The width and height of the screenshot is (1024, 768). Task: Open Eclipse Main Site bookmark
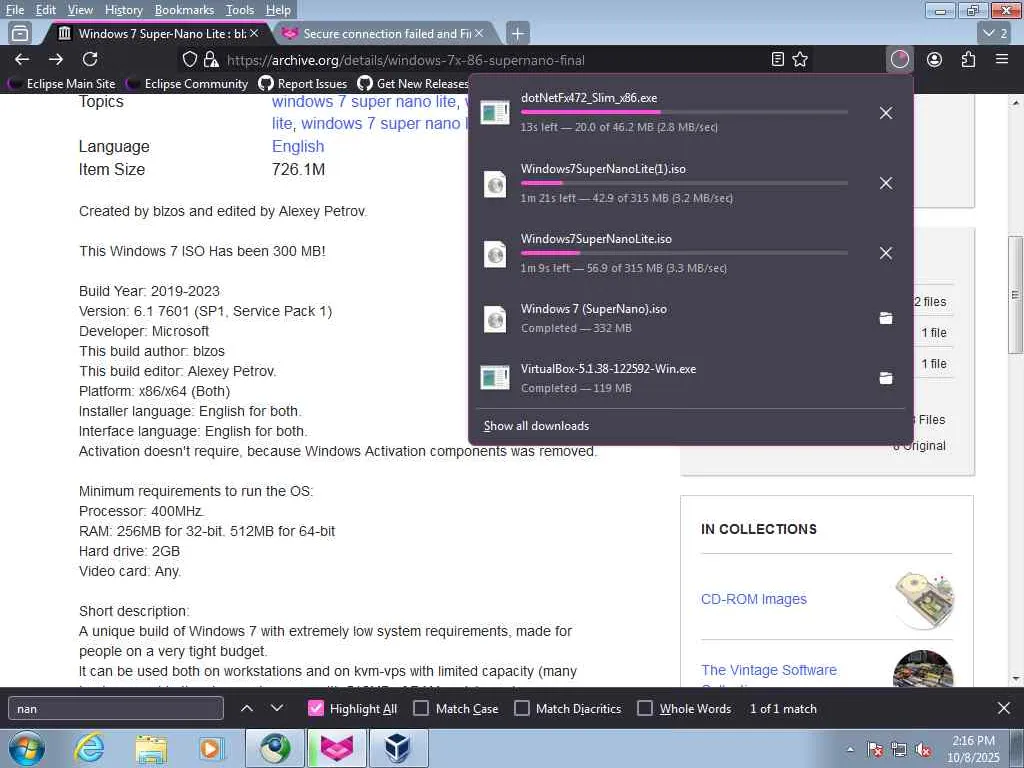point(61,84)
